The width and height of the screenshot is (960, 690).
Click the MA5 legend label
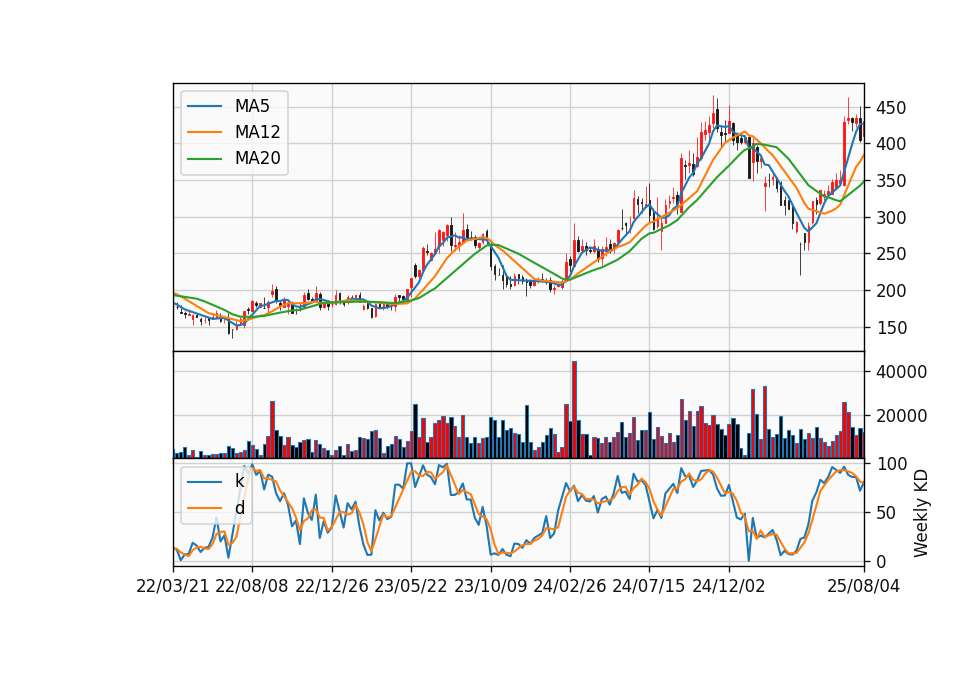252,106
